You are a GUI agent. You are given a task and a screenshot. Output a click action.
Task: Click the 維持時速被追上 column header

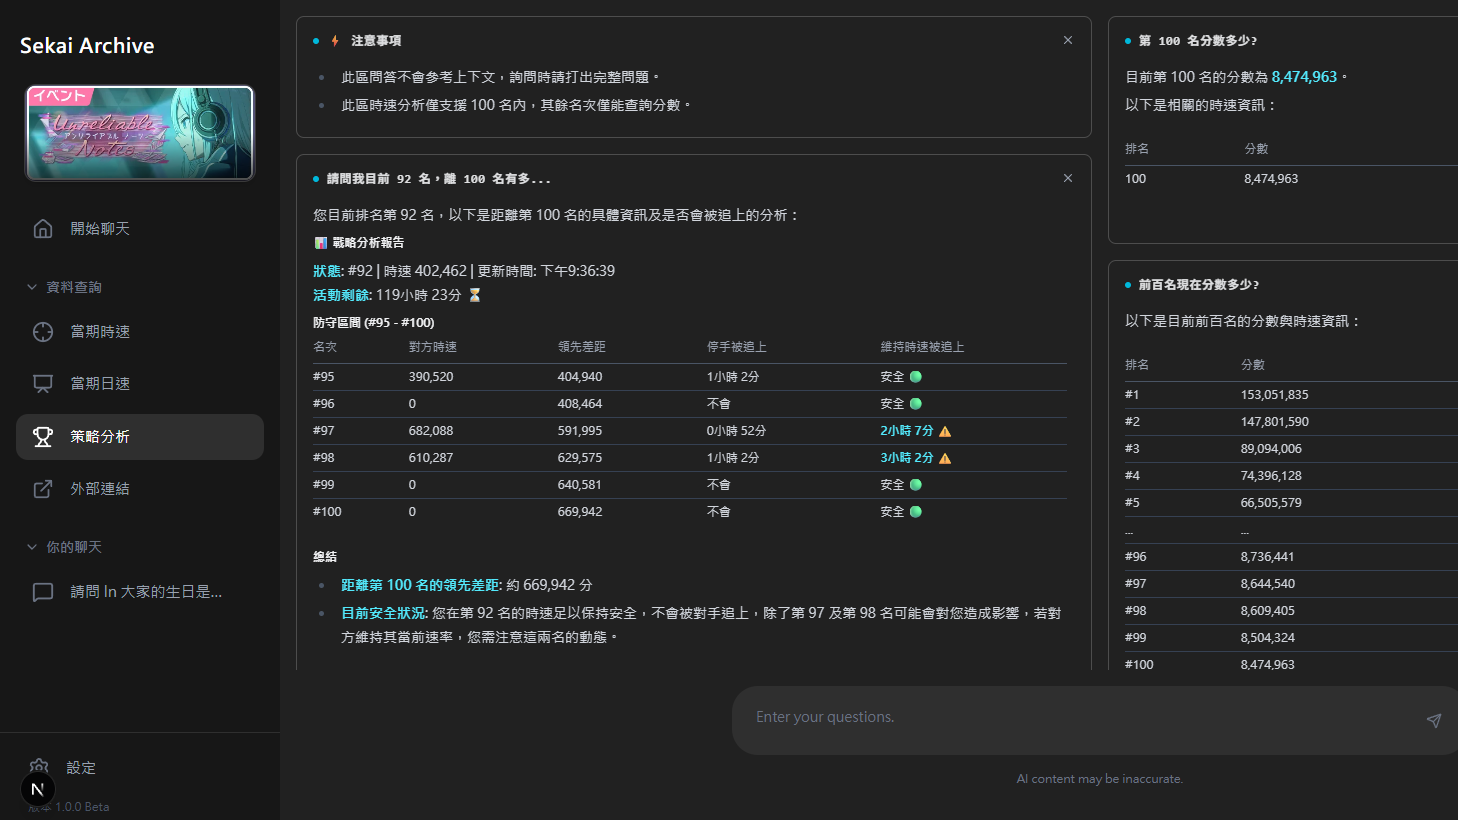pyautogui.click(x=922, y=347)
